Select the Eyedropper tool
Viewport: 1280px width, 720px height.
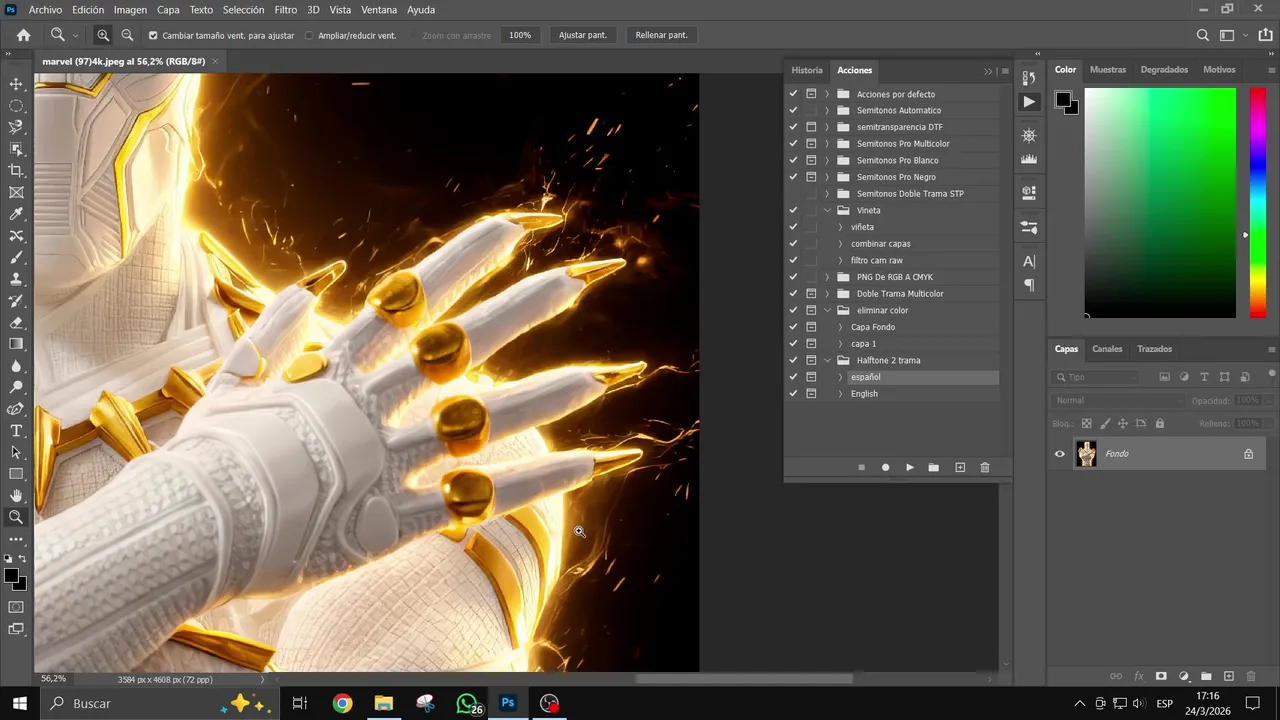(x=16, y=214)
